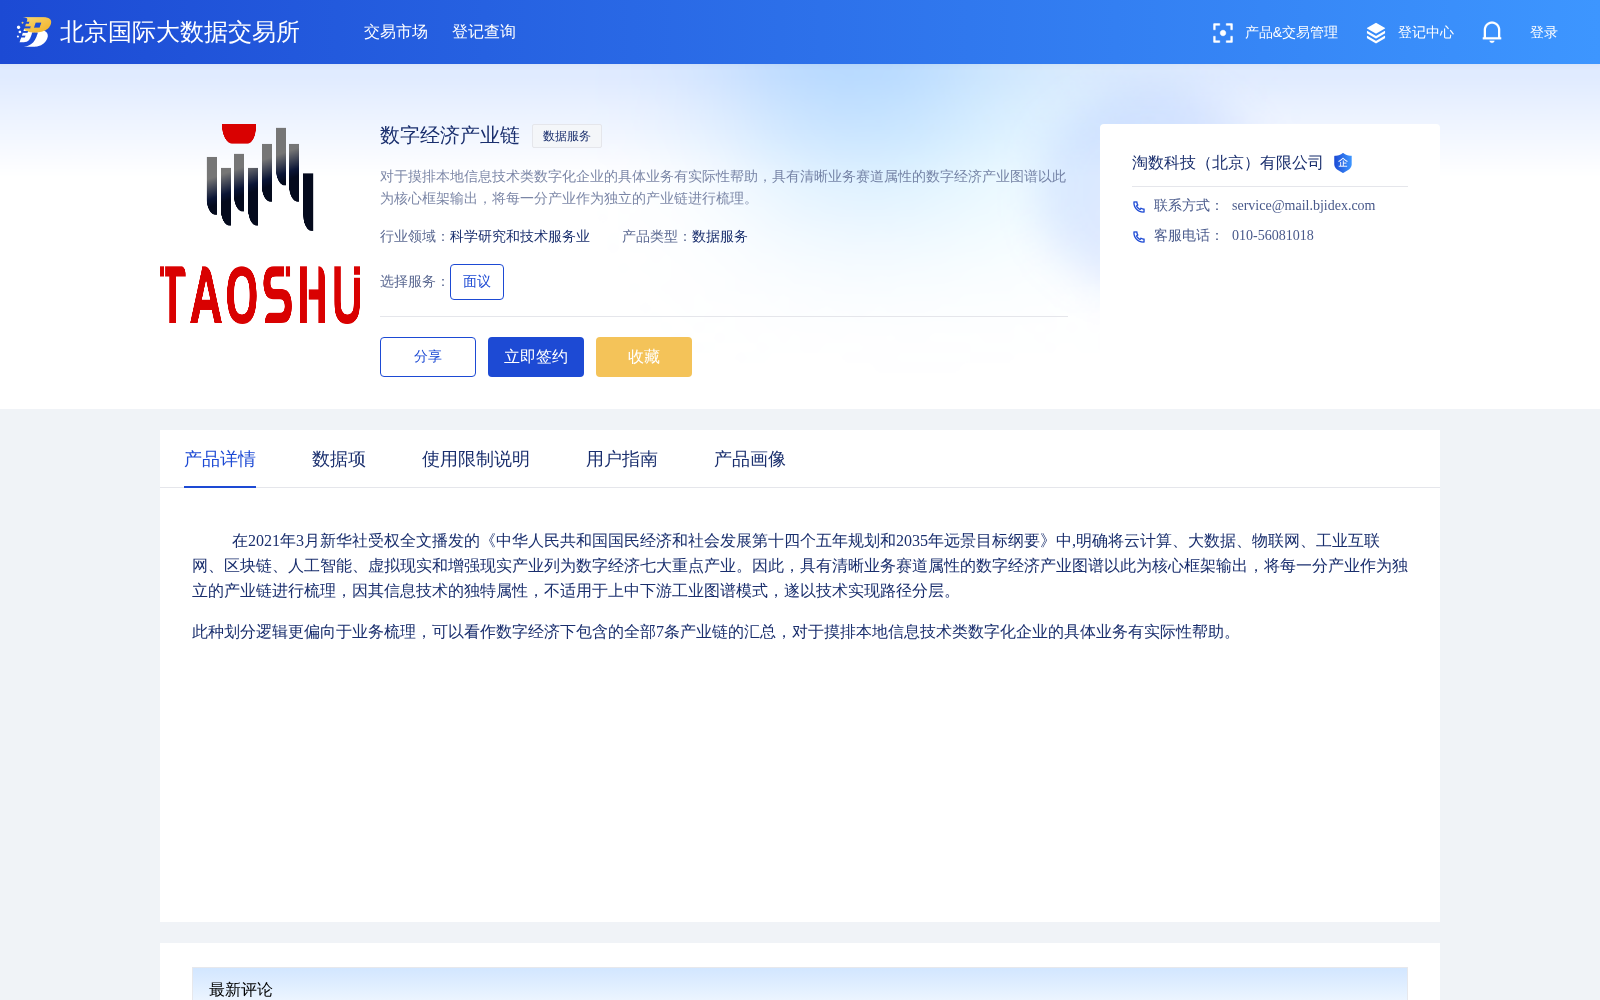Click the TAOSHU product logo image
1600x1000 pixels.
(x=260, y=224)
